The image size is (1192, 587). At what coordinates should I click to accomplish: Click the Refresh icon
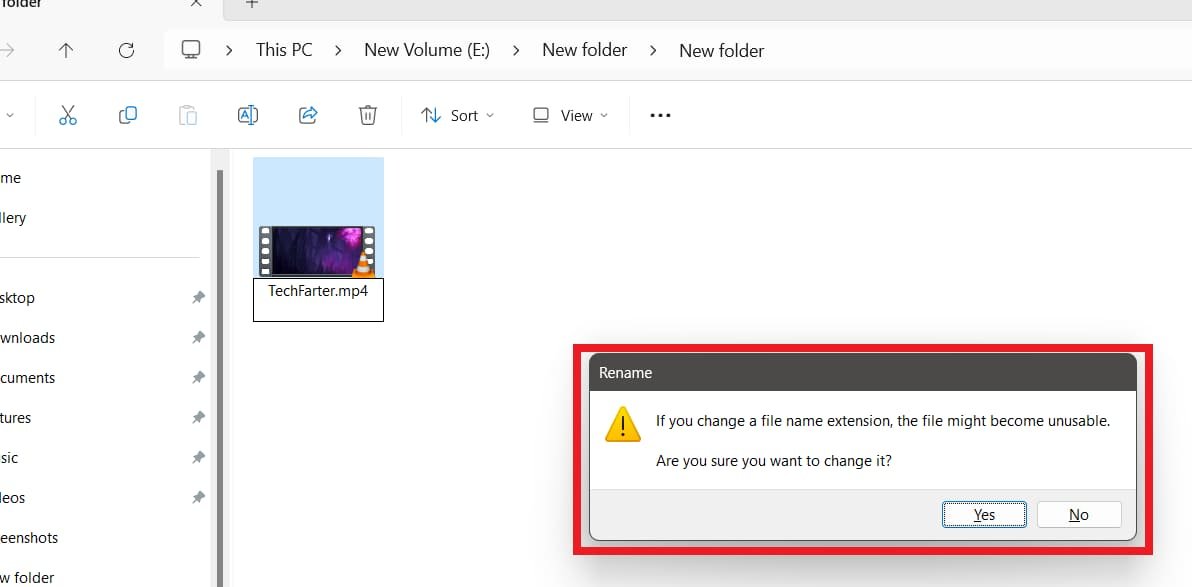(x=126, y=50)
